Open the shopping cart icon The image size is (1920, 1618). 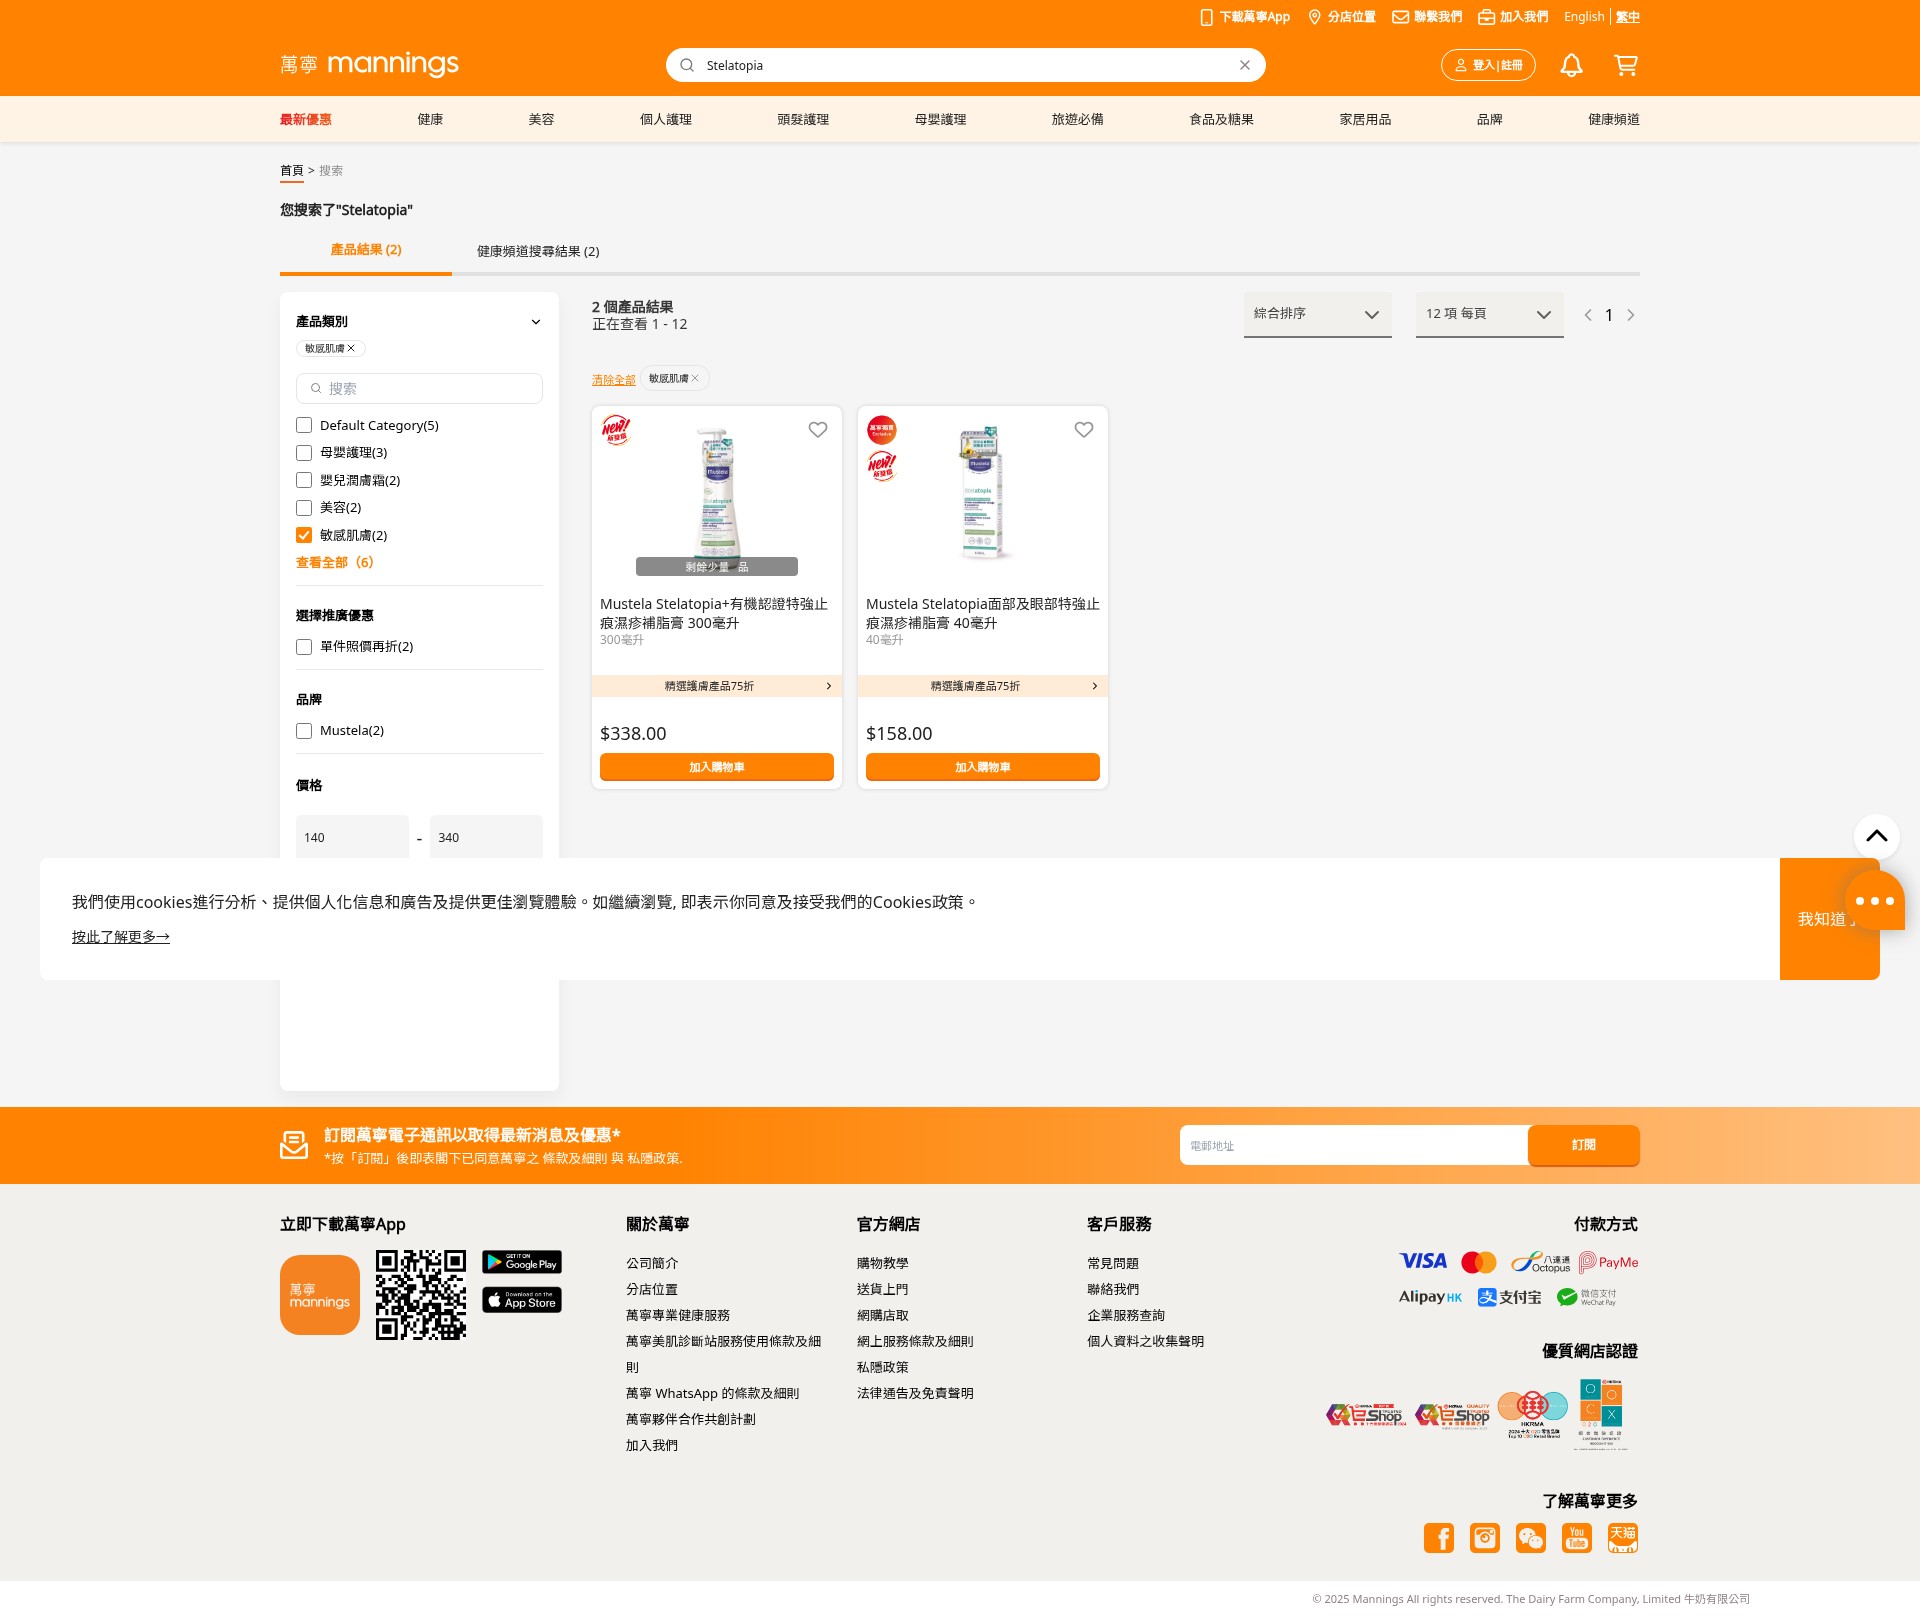(x=1626, y=65)
